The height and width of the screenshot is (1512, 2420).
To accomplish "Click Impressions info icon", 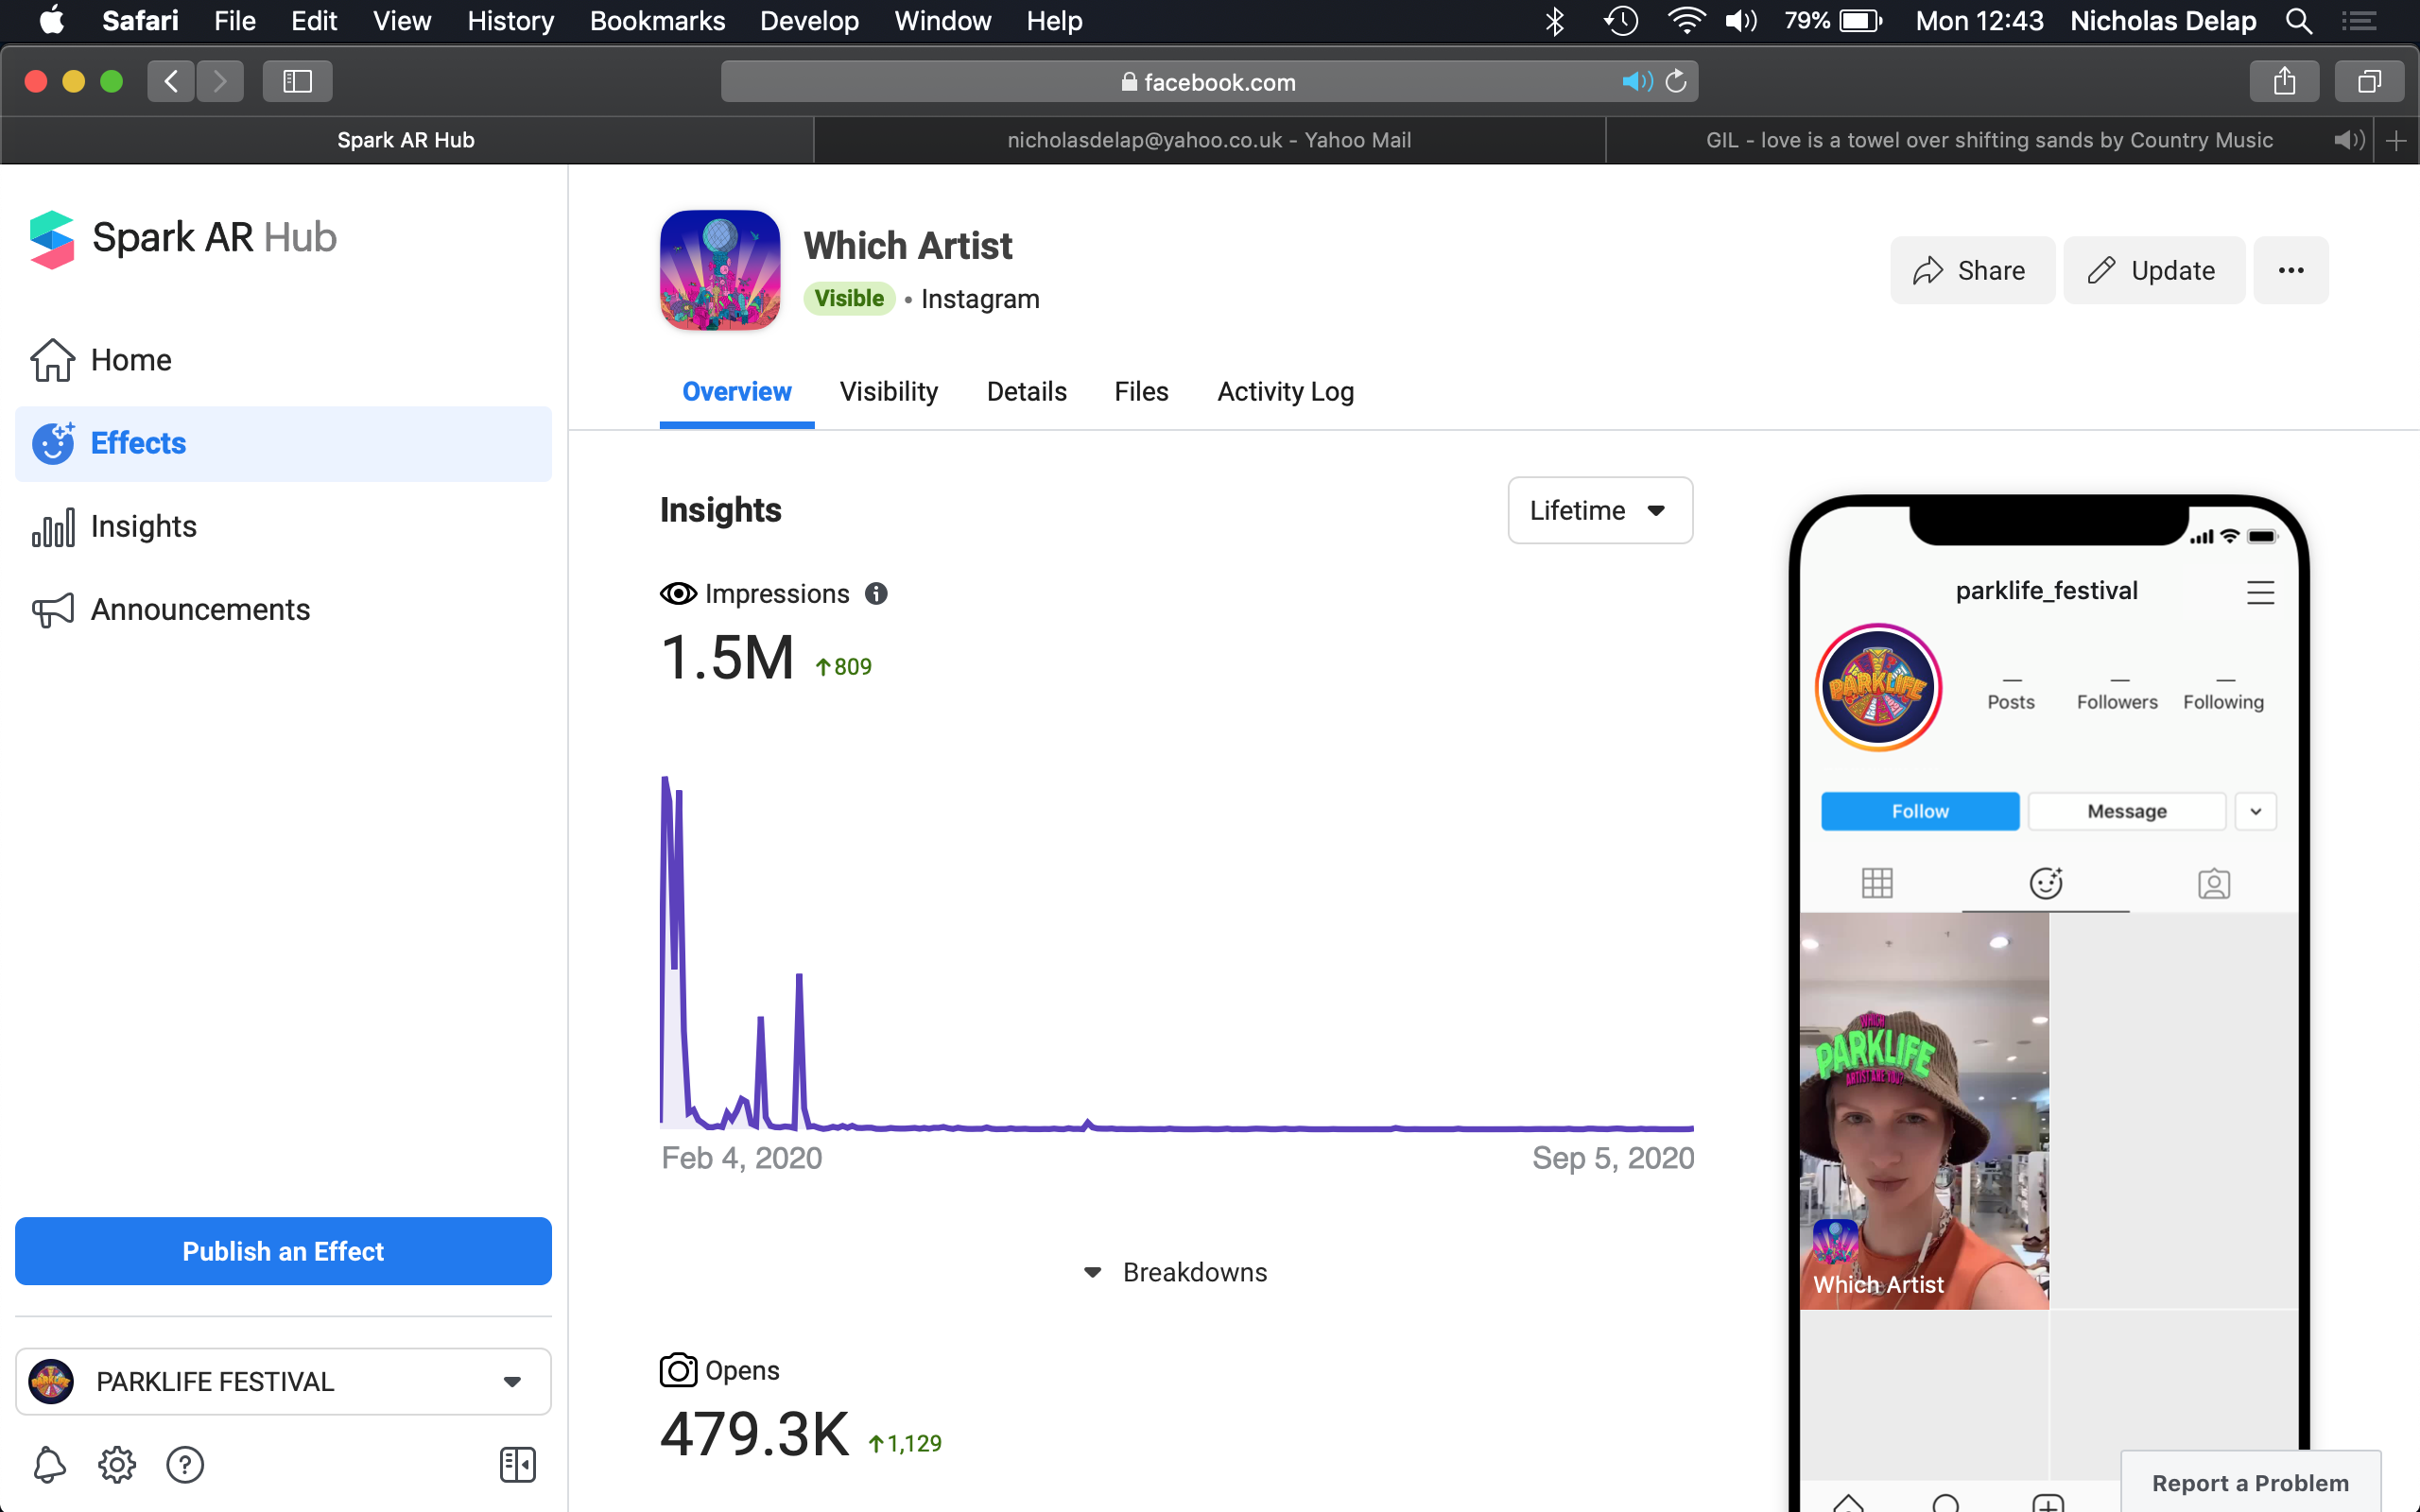I will (x=876, y=594).
